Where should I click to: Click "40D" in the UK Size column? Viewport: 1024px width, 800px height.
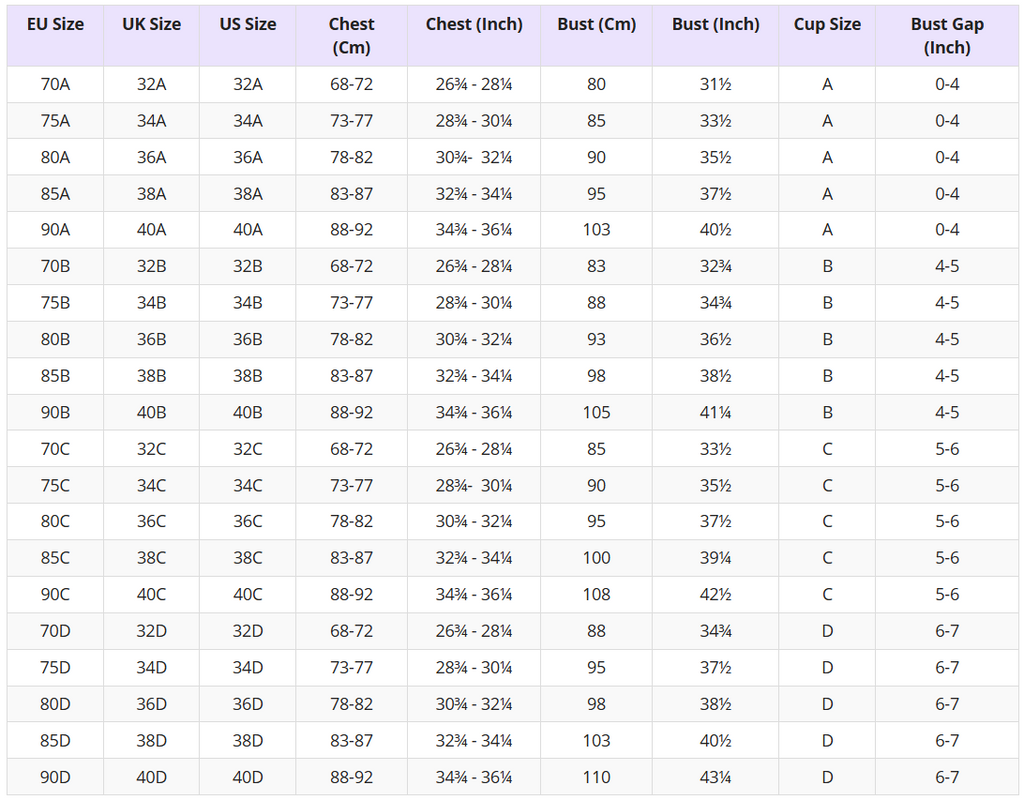click(152, 778)
